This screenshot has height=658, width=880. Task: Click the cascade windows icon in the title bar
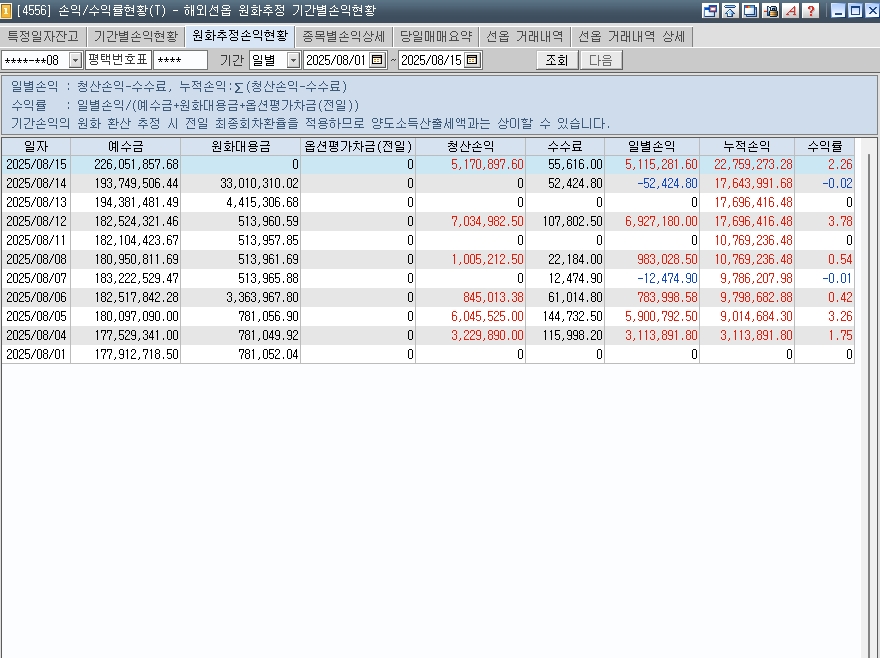coord(750,11)
